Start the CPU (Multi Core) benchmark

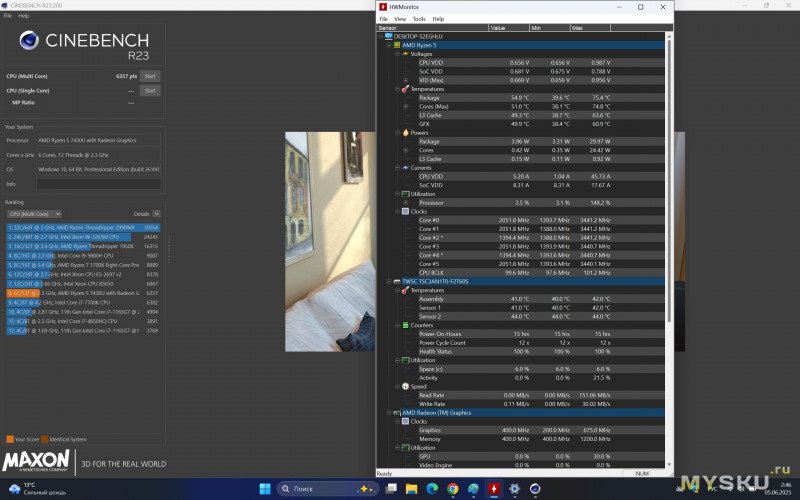click(x=150, y=76)
